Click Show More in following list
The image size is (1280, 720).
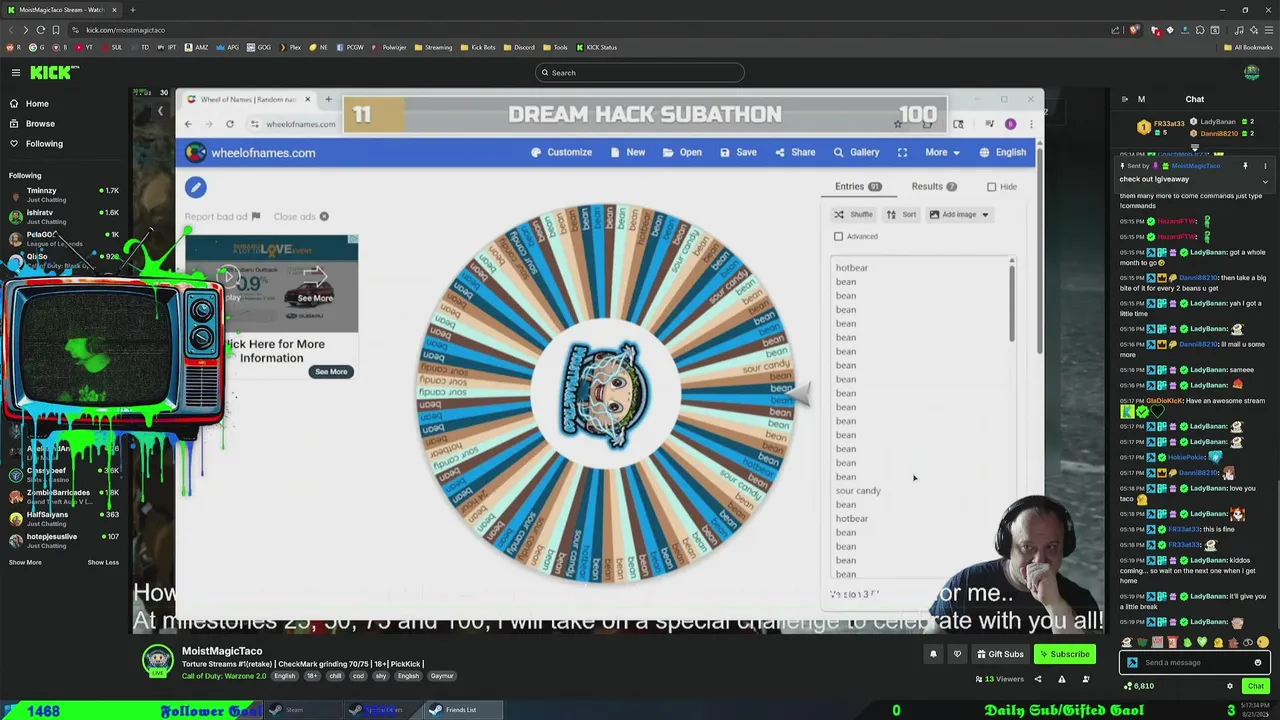25,562
